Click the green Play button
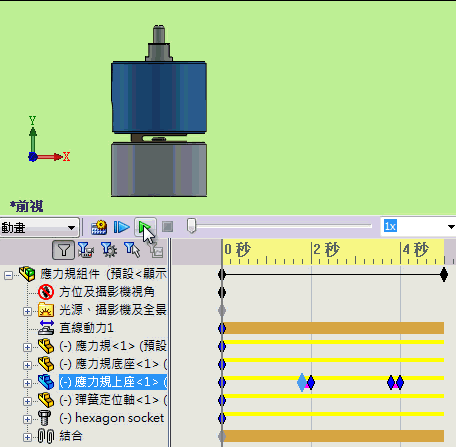The height and width of the screenshot is (447, 456). pyautogui.click(x=145, y=227)
